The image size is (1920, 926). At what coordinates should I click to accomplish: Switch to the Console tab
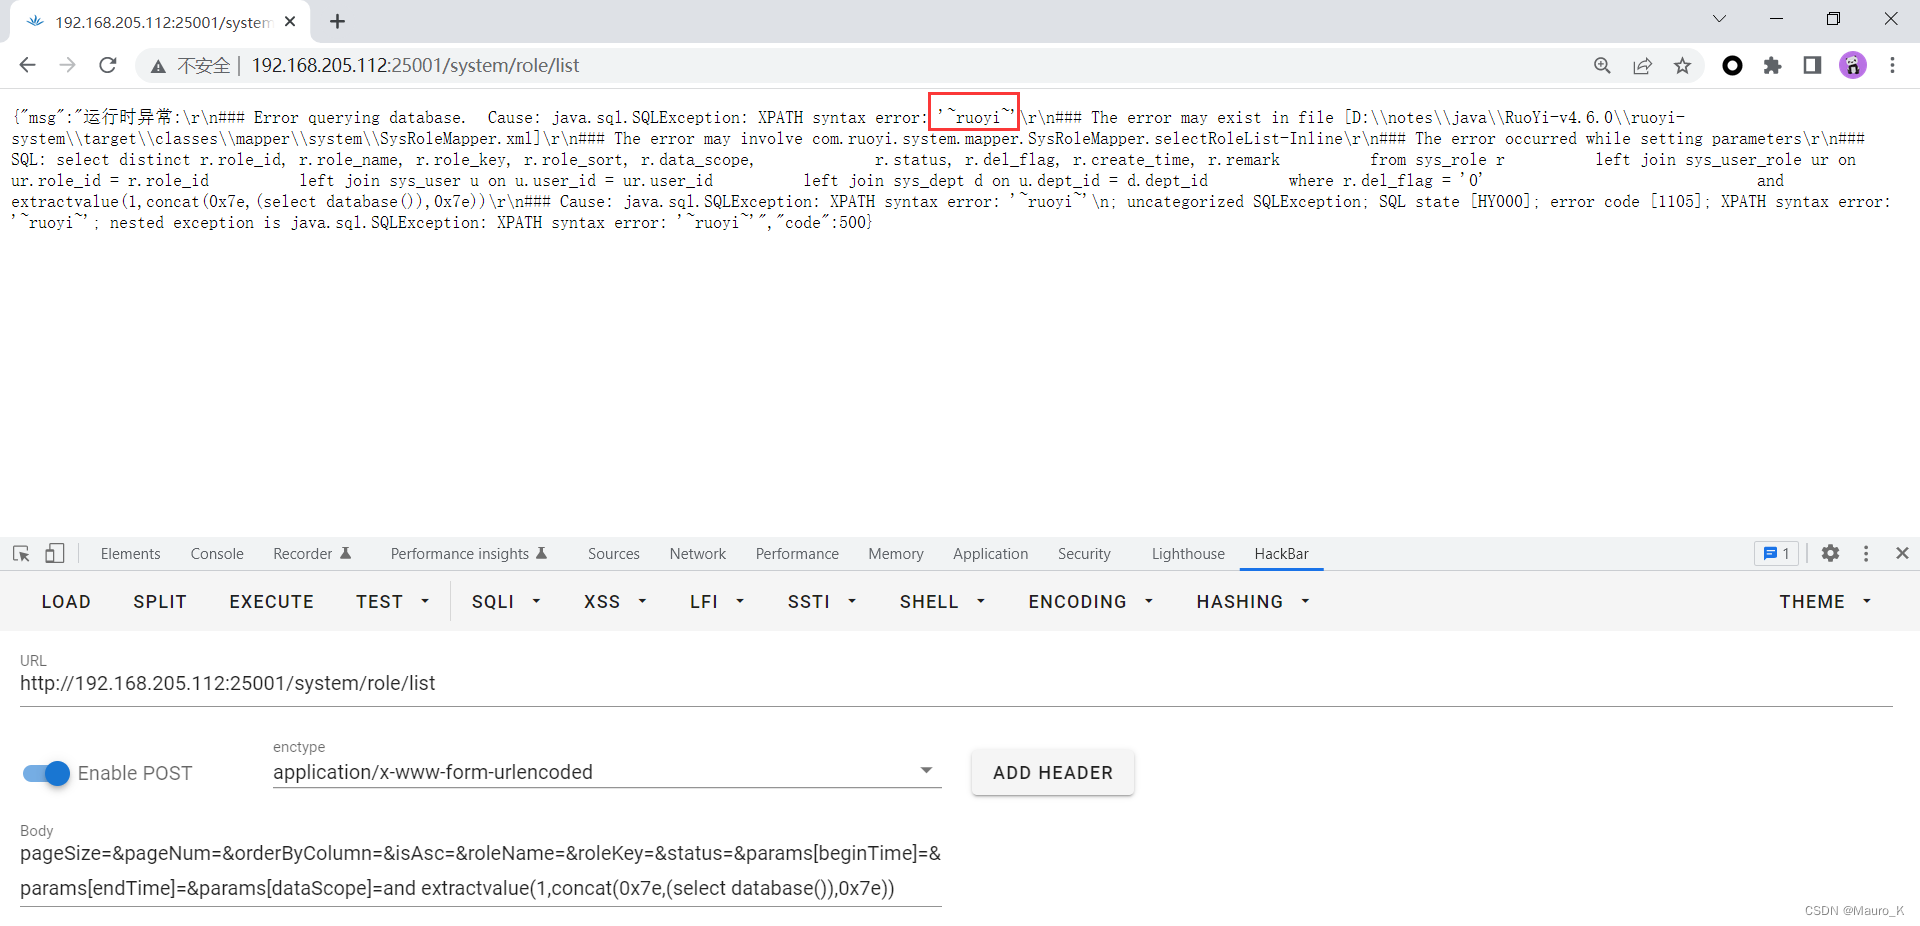pyautogui.click(x=217, y=554)
